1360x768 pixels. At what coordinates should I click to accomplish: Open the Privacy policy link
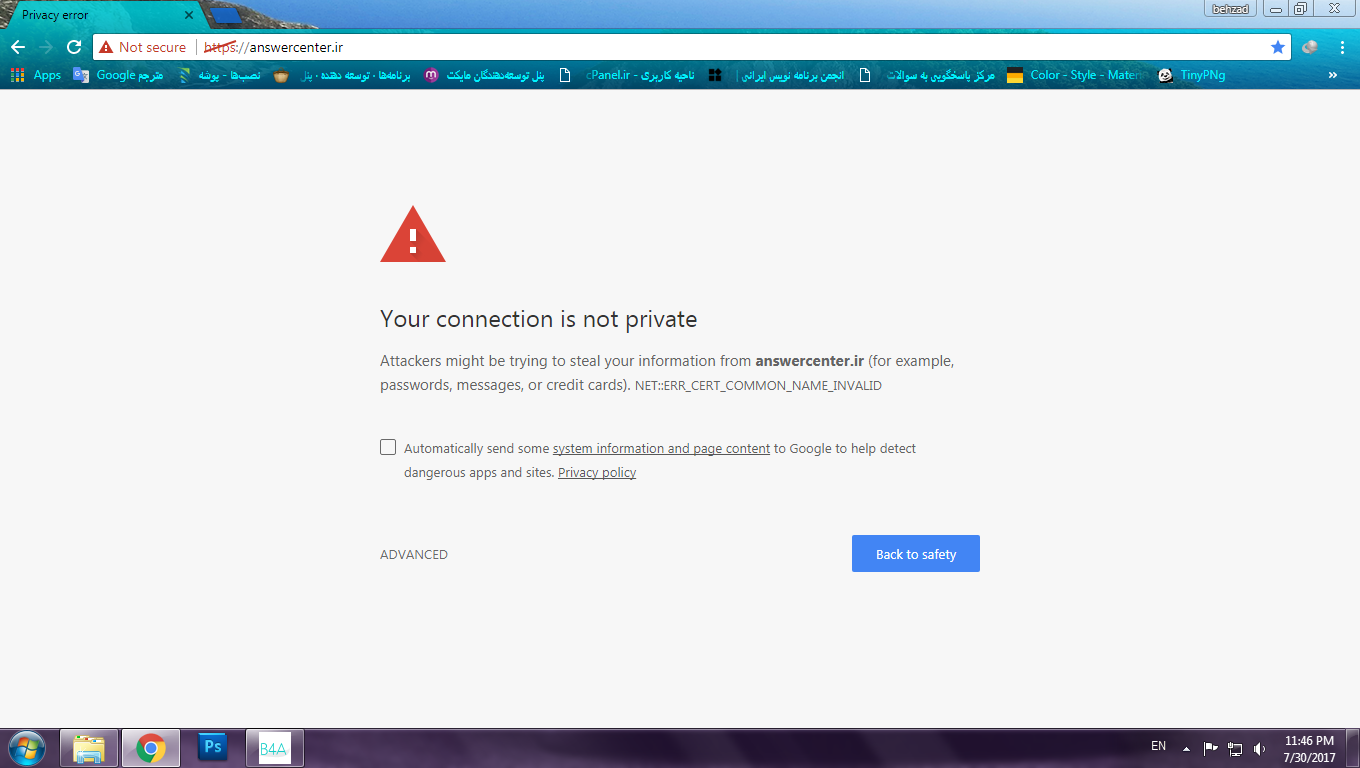click(x=596, y=472)
